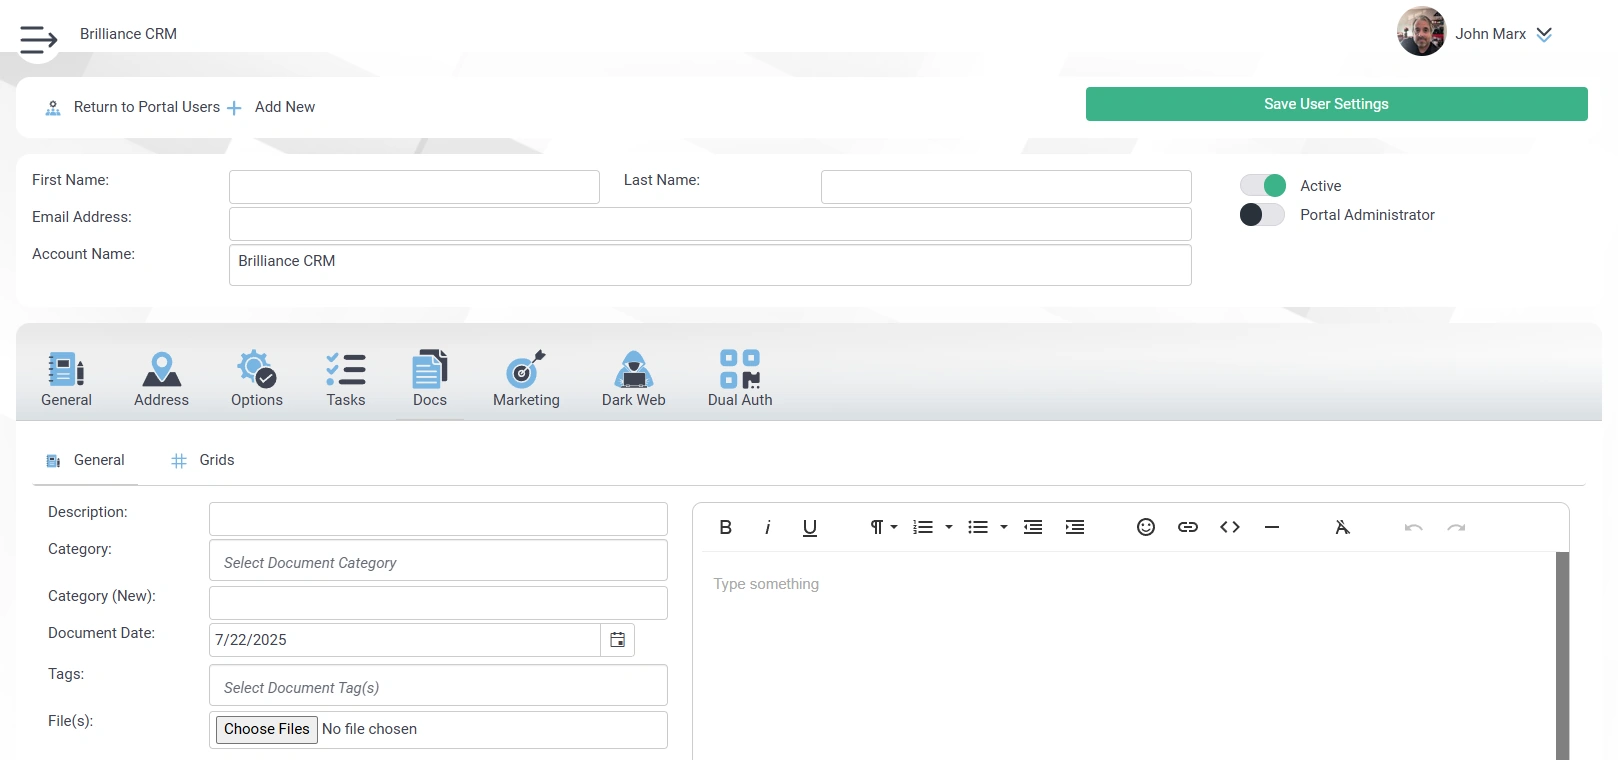The width and height of the screenshot is (1618, 760).
Task: Open the parag329 format dropdown
Action: coord(883,528)
